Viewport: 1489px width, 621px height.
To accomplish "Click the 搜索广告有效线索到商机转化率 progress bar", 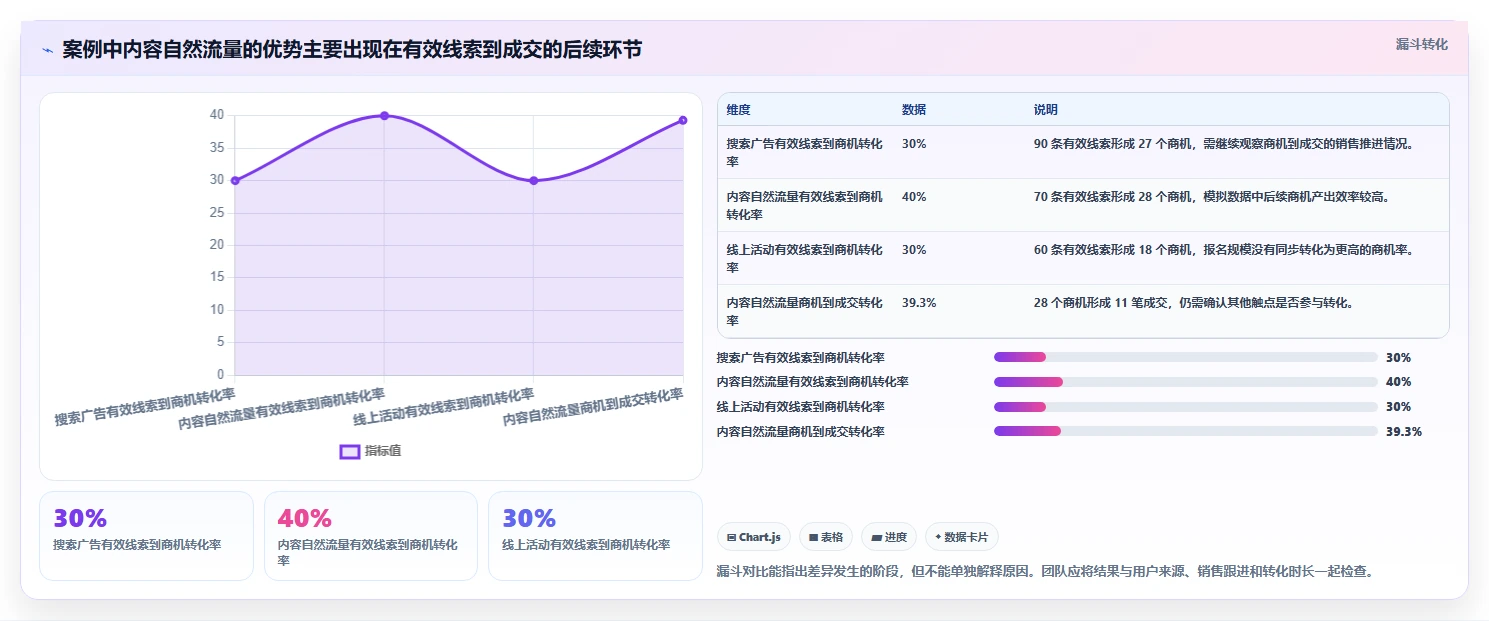I will point(1186,357).
